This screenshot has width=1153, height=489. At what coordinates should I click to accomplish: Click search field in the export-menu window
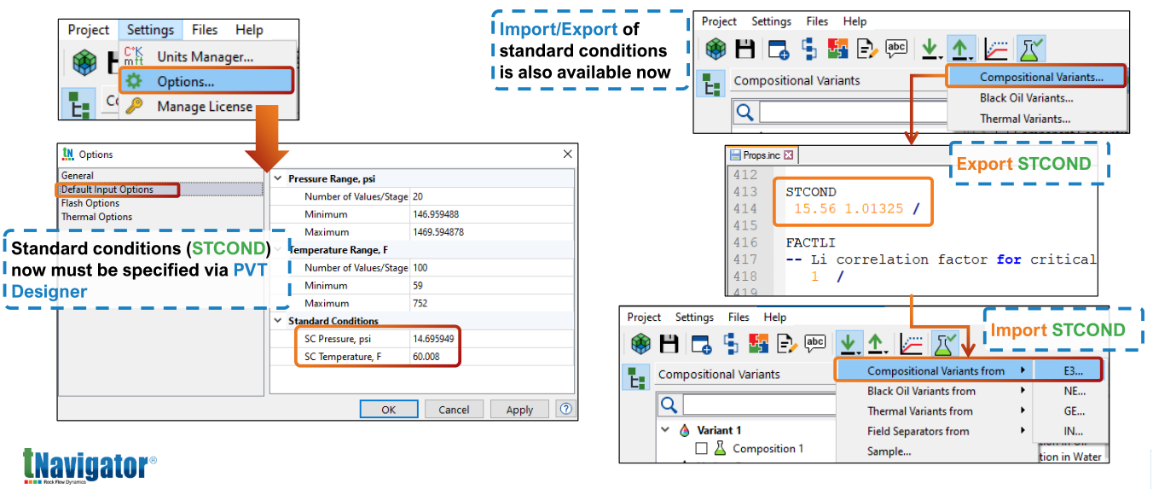coord(852,113)
